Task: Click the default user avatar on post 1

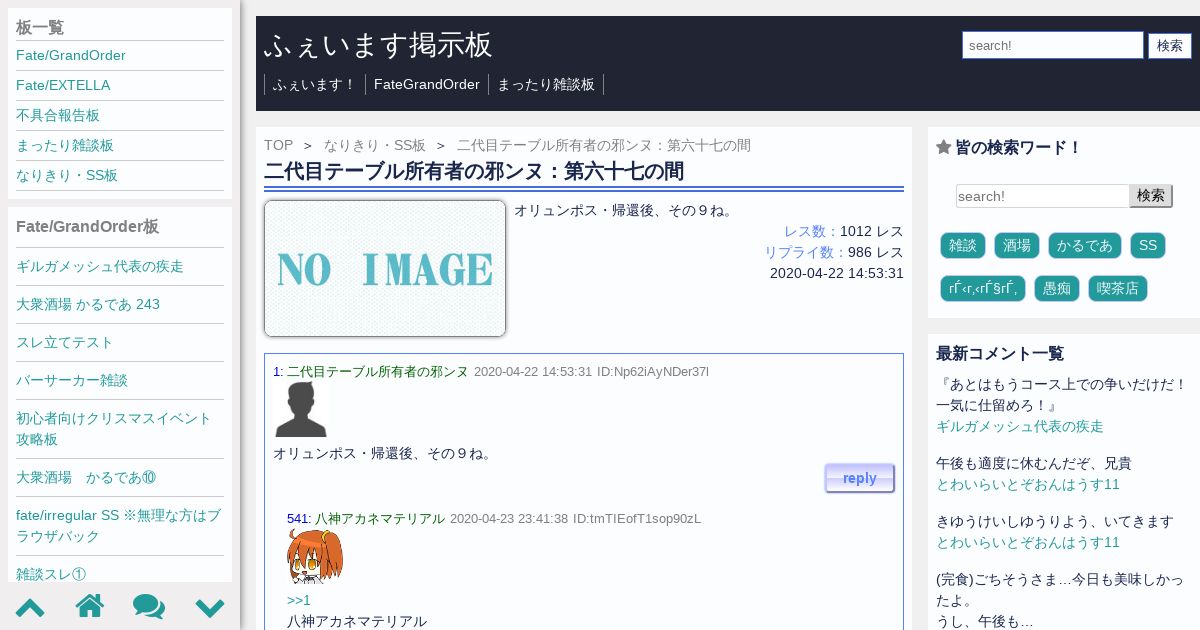Action: pyautogui.click(x=301, y=410)
